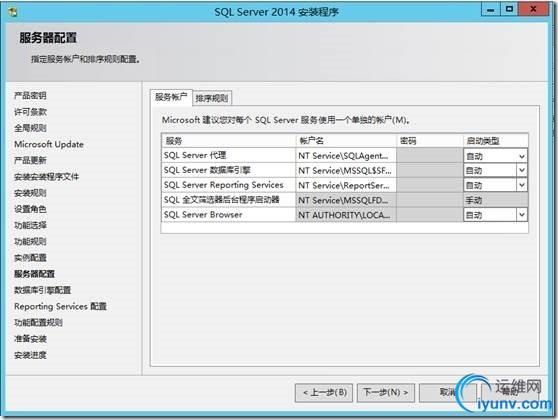Click the 上一步(B) back button
The width and height of the screenshot is (558, 420).
(324, 393)
